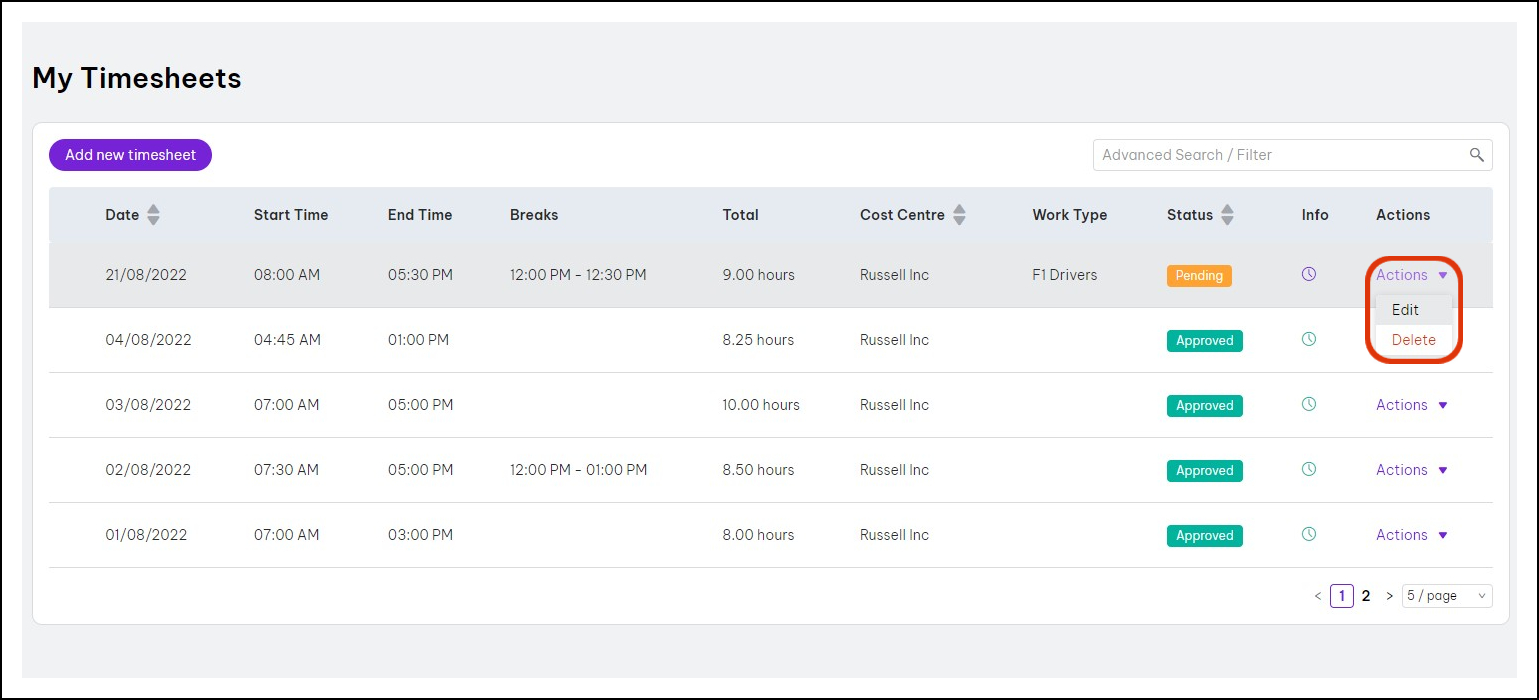Viewport: 1539px width, 700px height.
Task: Click Add new timesheet button
Action: (130, 155)
